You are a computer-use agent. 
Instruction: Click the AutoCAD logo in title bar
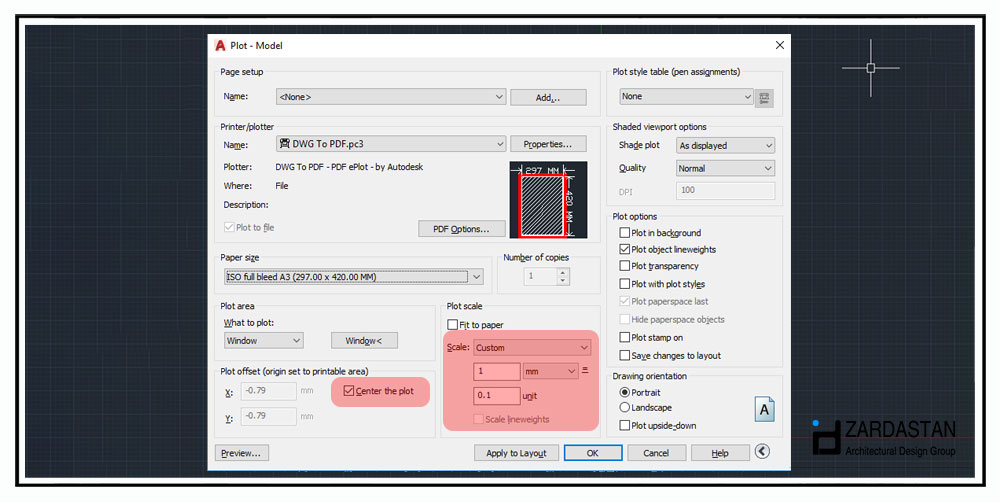tap(220, 45)
